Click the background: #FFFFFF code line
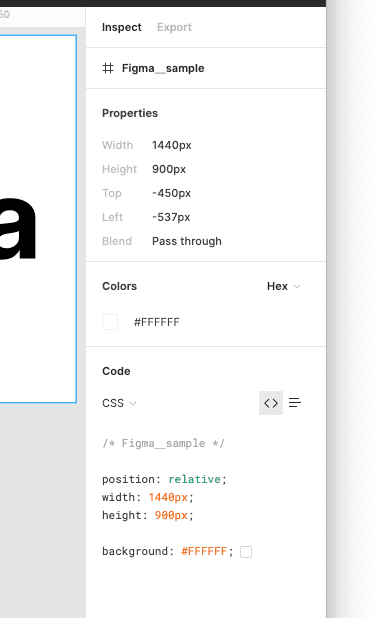This screenshot has height=618, width=381. tap(168, 551)
